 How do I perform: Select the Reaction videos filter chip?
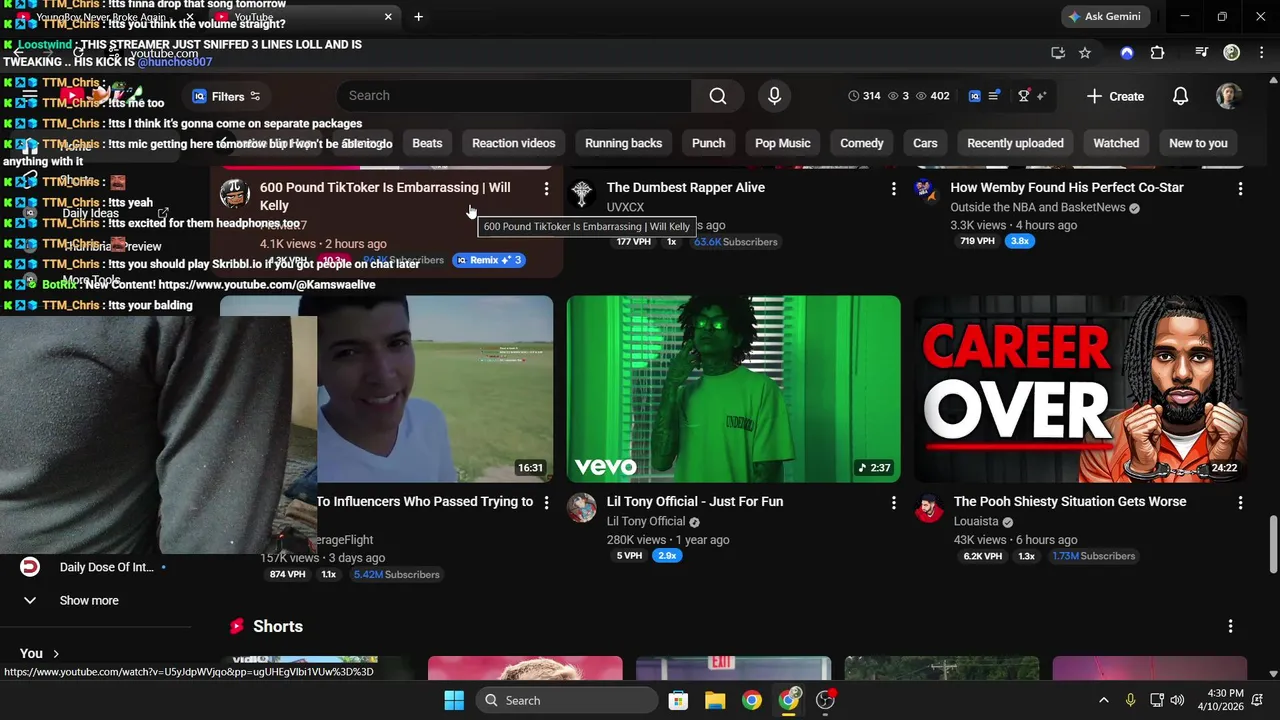coord(513,143)
